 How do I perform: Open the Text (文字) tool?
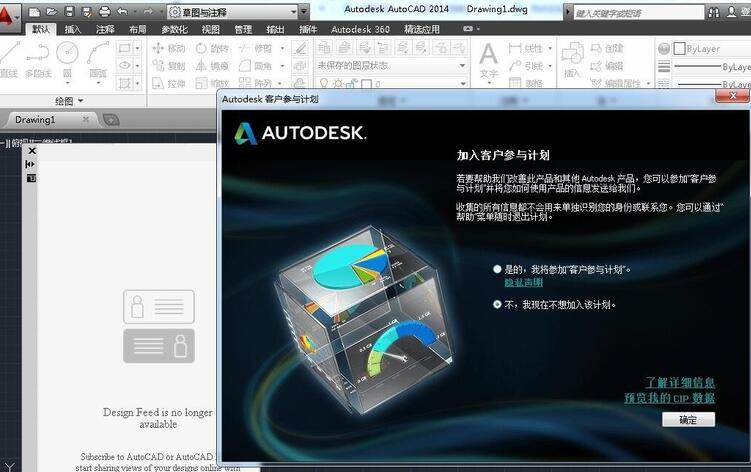[x=489, y=60]
